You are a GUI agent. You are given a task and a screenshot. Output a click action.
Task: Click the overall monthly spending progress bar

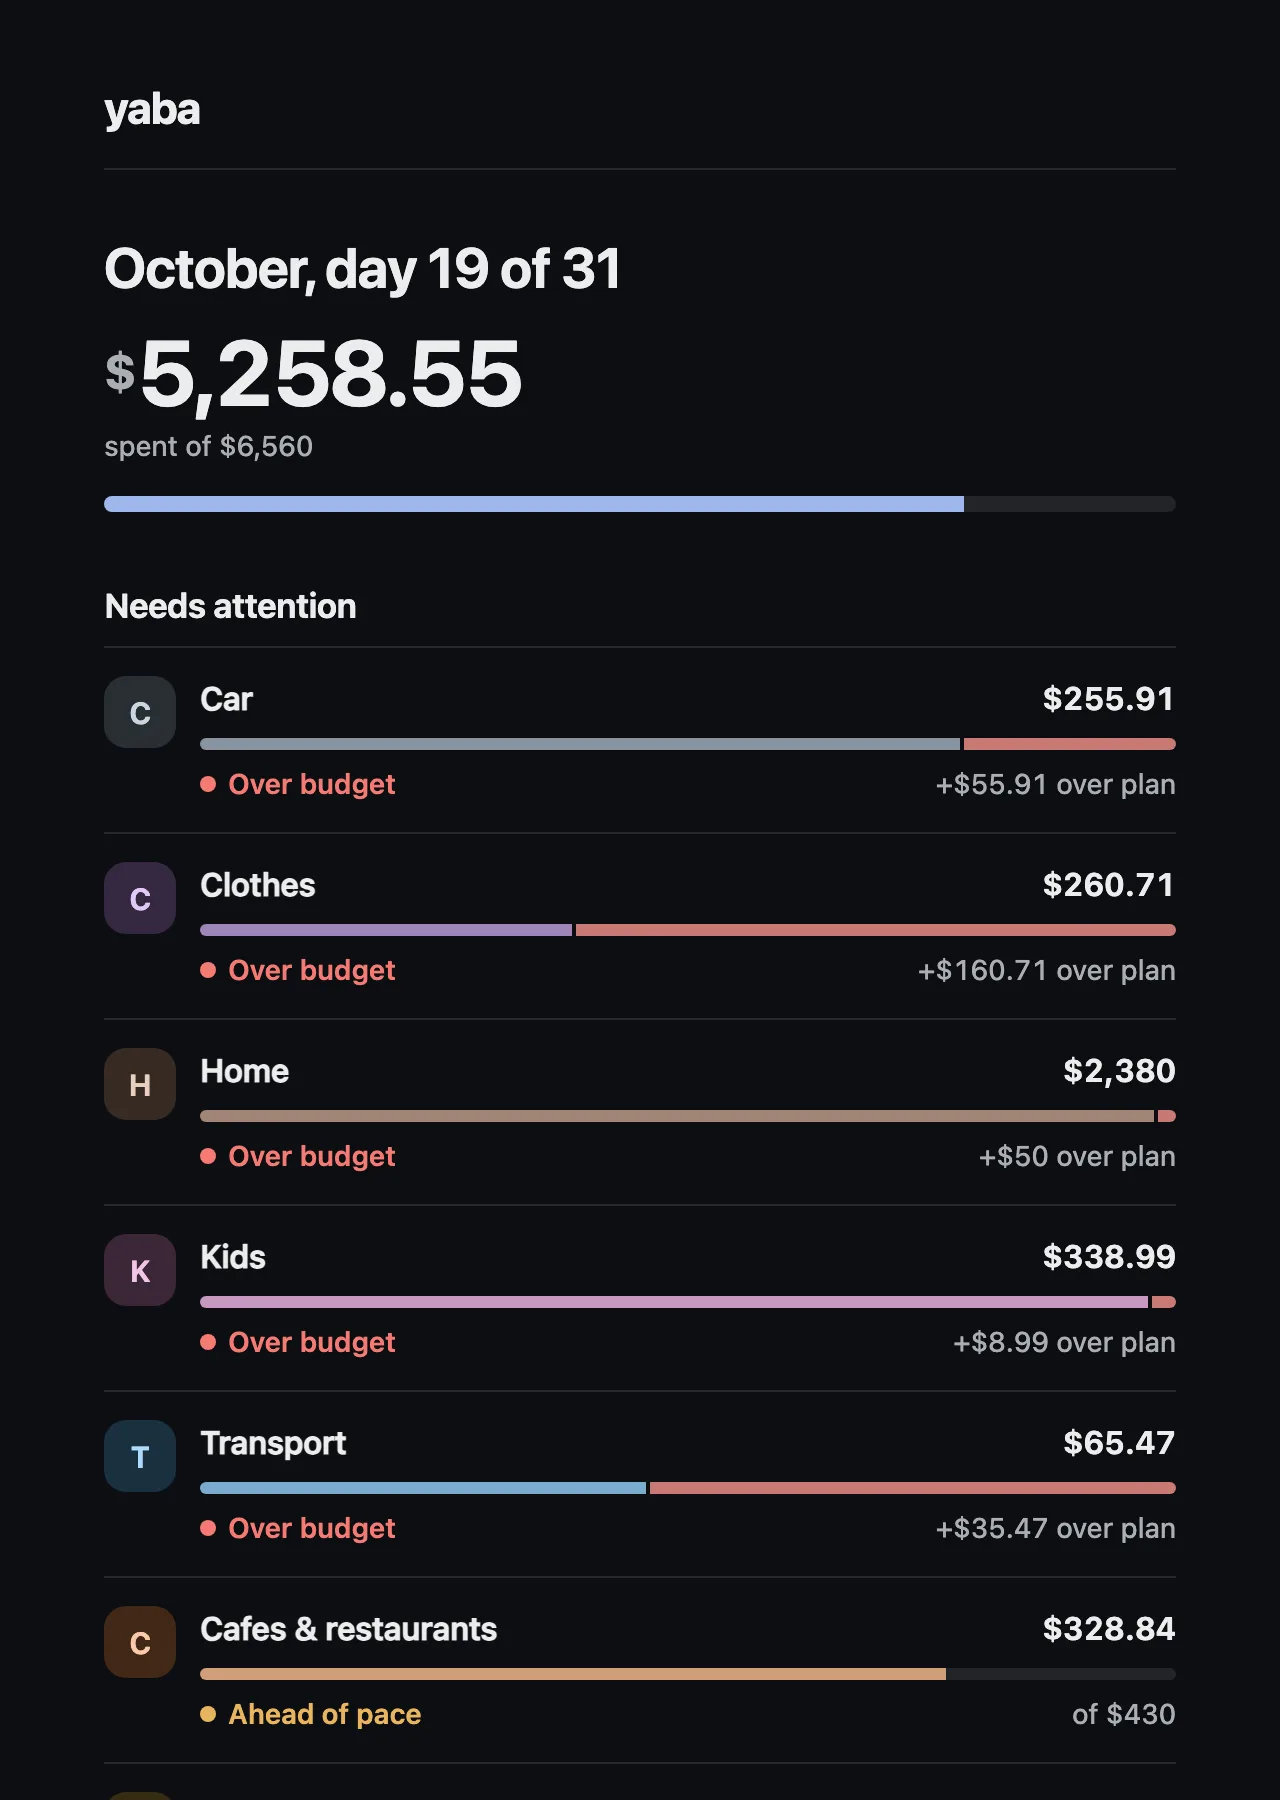640,504
